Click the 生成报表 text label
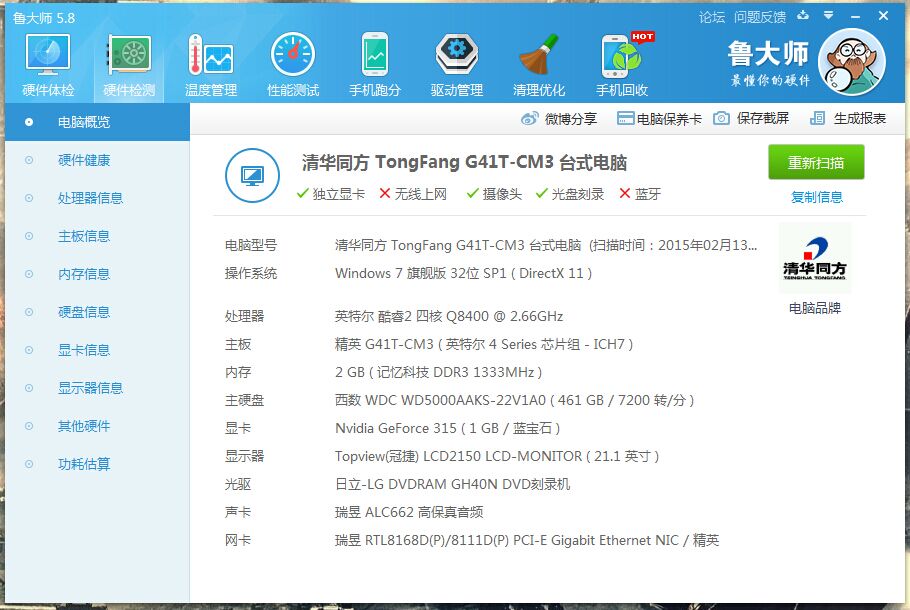The height and width of the screenshot is (610, 910). (x=860, y=118)
